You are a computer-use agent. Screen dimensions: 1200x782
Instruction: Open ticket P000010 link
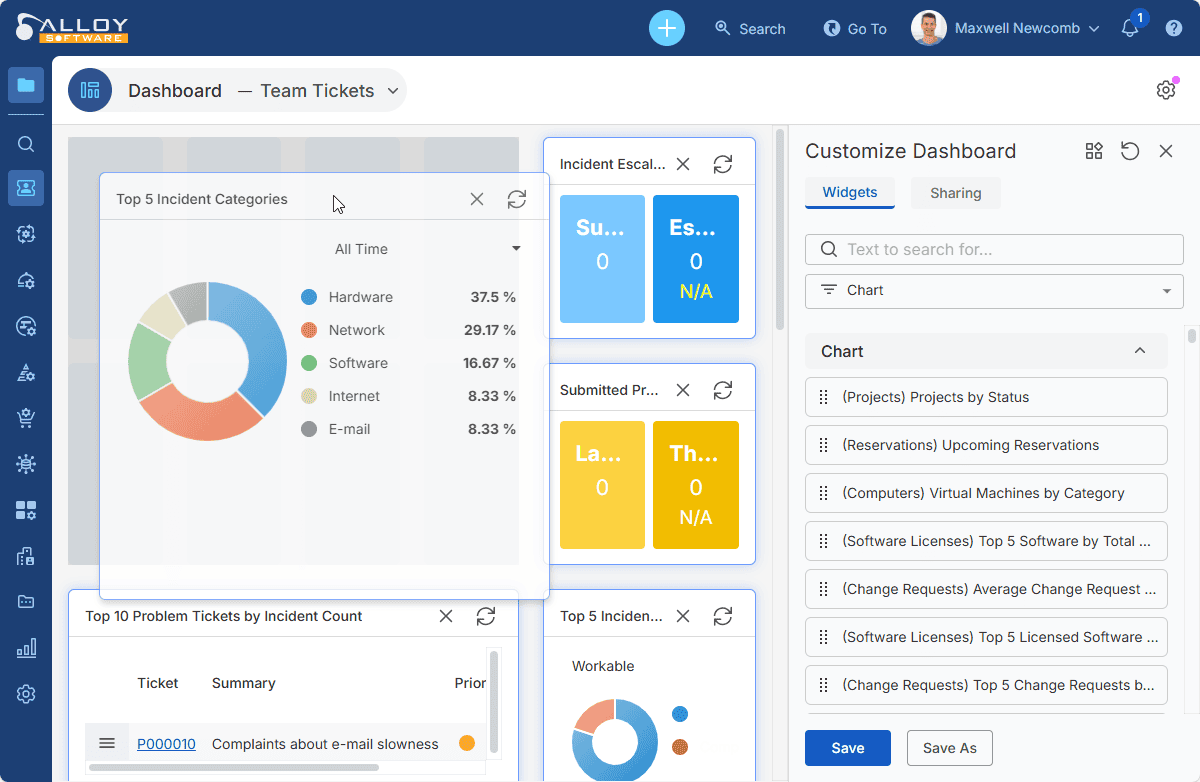click(166, 744)
